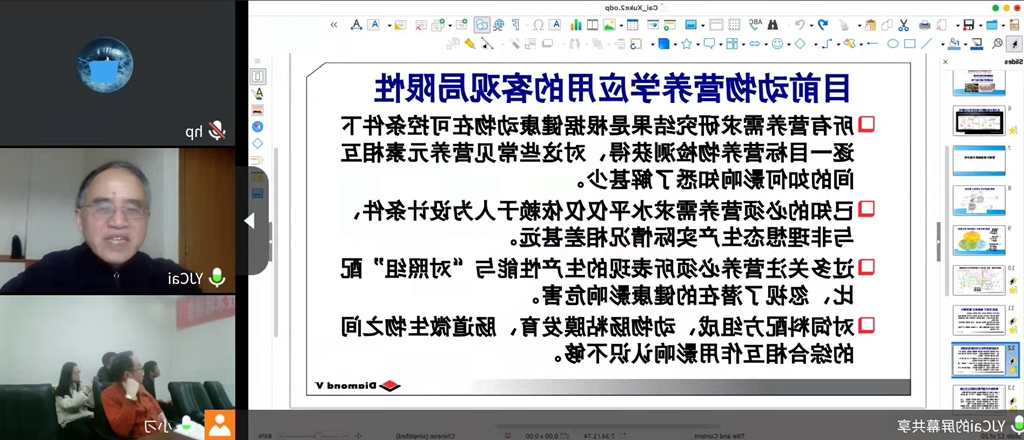Click the Duplicate Slide icon

[x=438, y=25]
